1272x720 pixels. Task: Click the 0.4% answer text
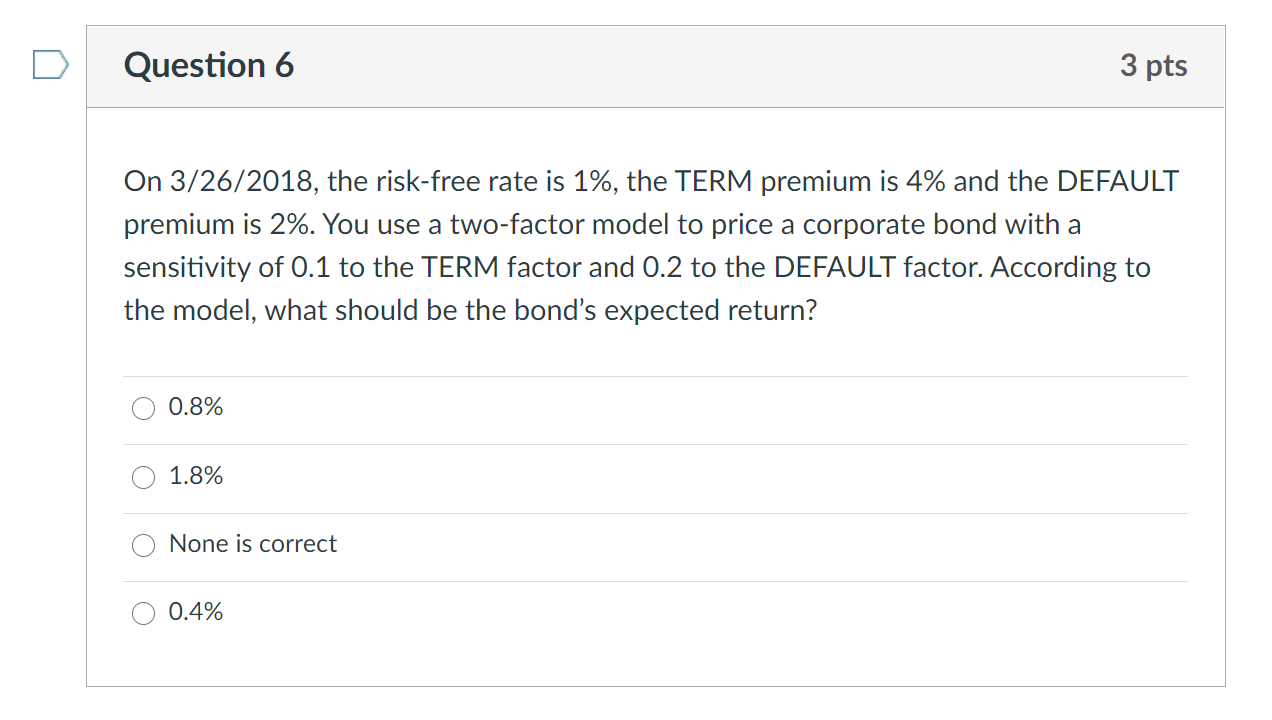point(196,613)
